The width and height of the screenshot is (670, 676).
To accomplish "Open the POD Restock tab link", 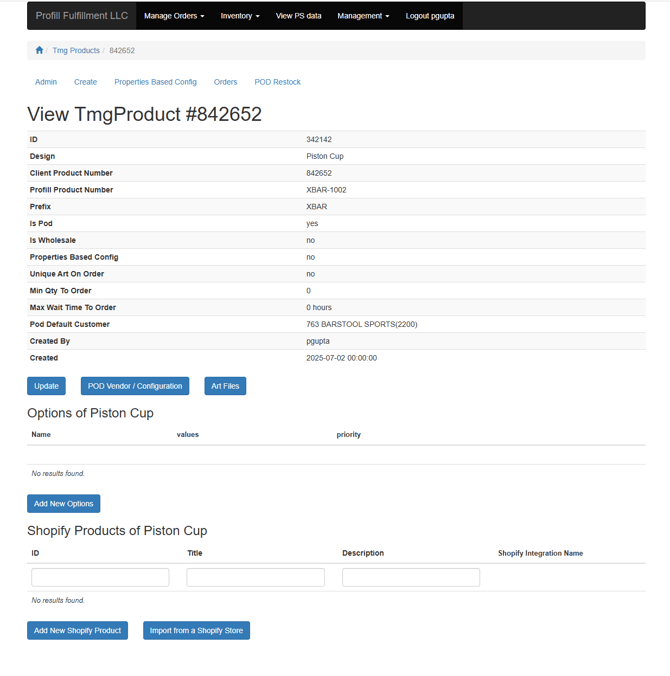I will [x=277, y=82].
